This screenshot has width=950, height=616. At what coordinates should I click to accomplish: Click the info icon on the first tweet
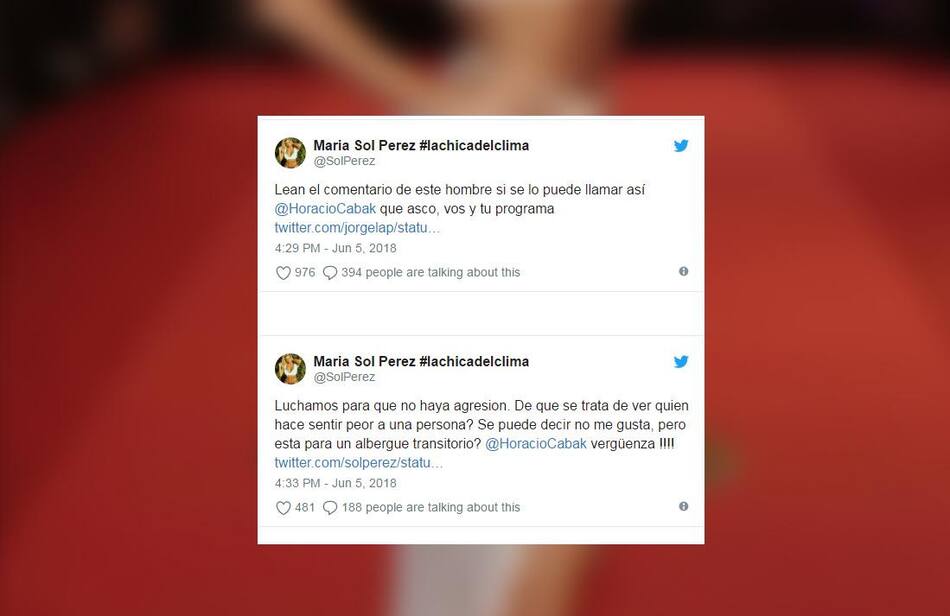(683, 271)
